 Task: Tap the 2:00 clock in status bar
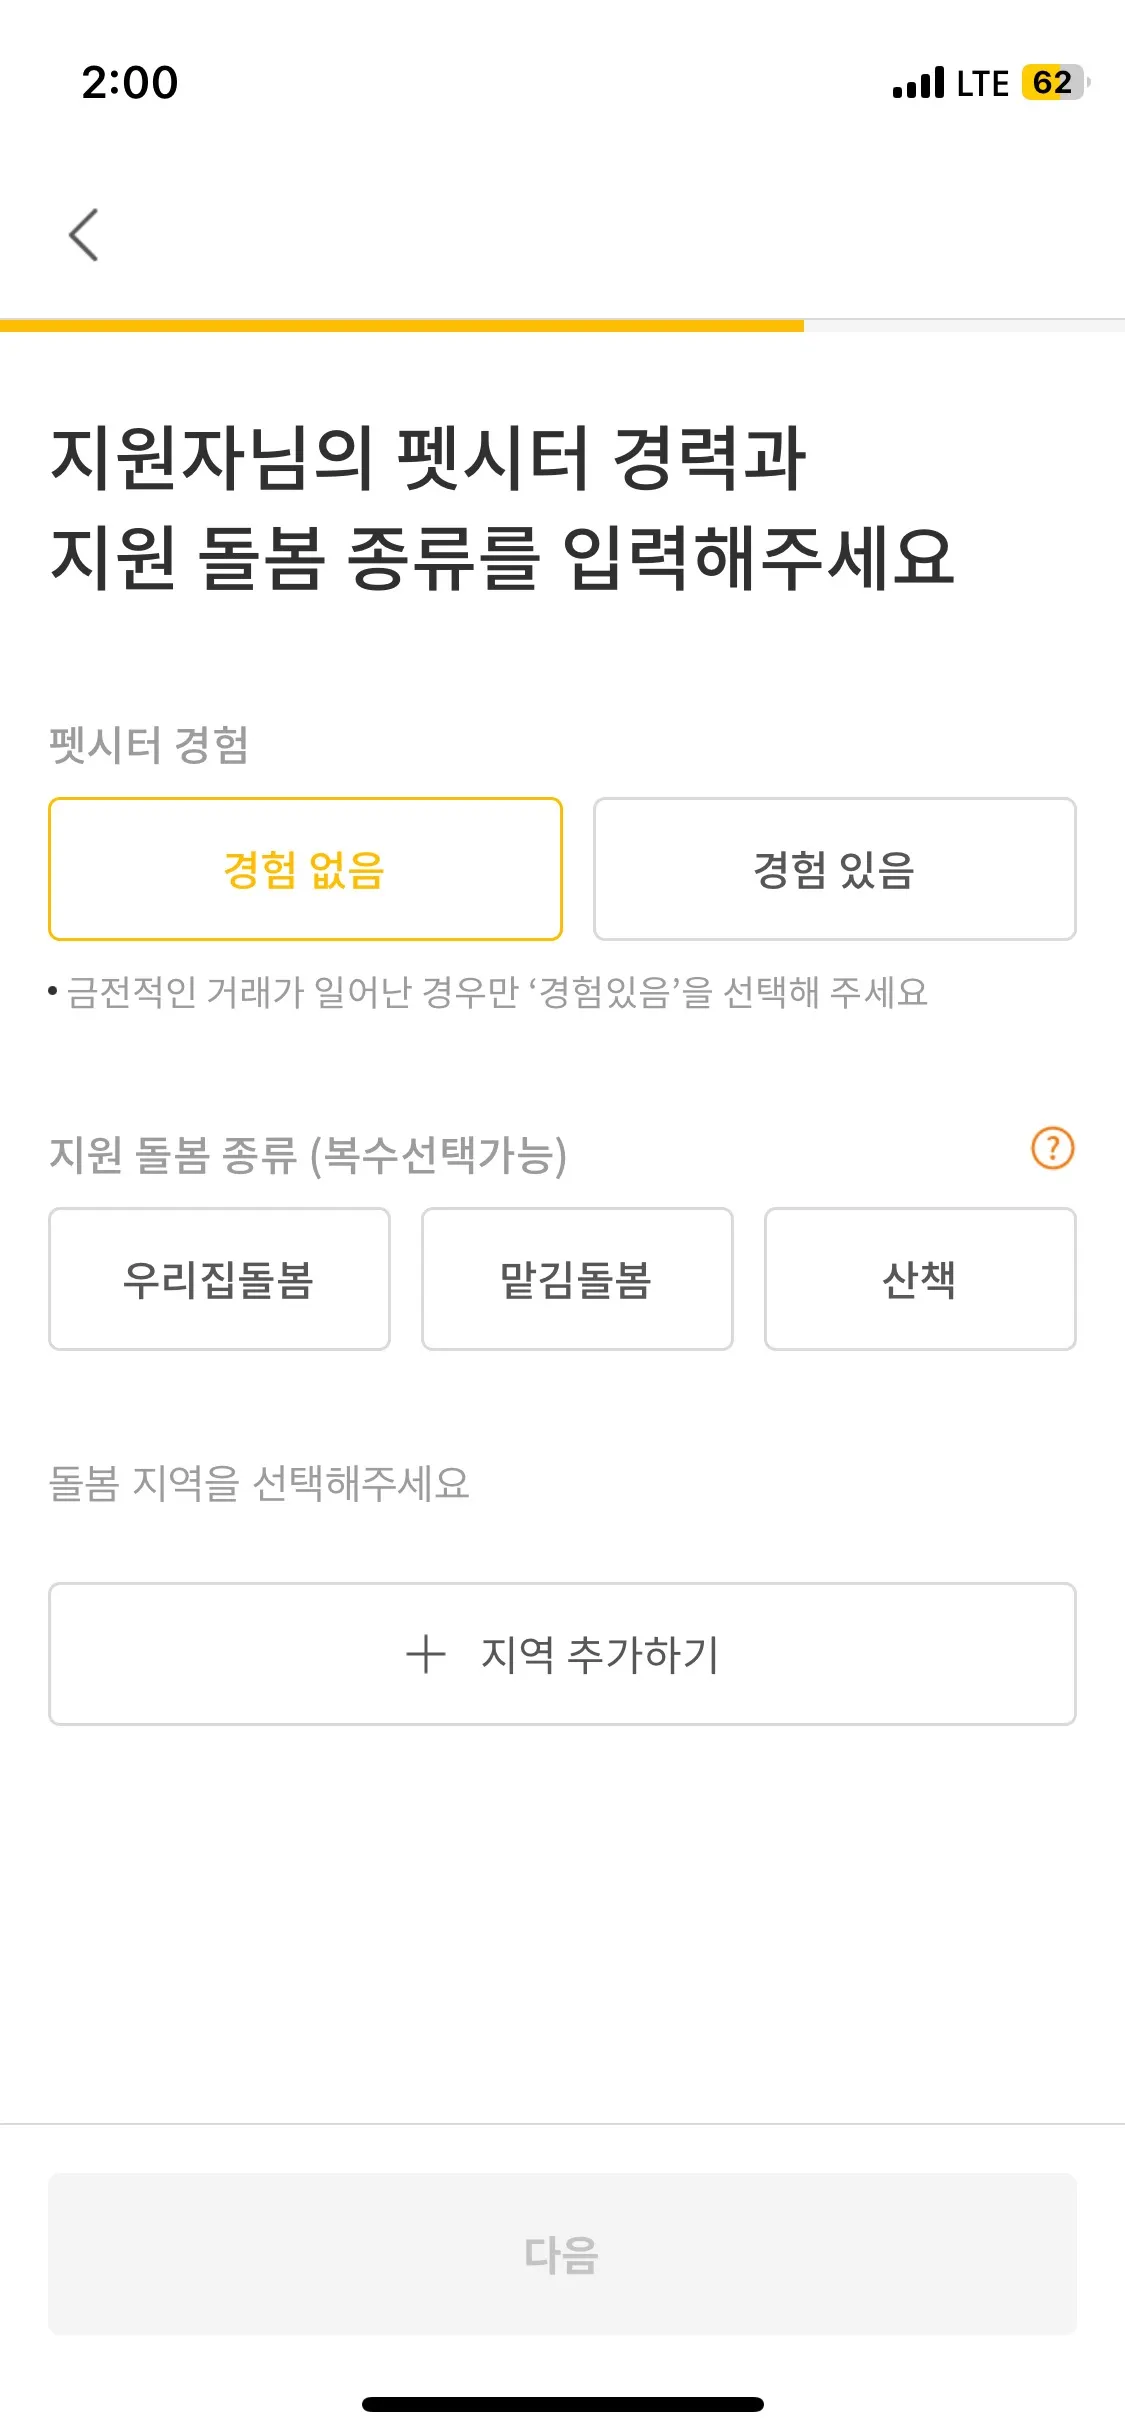pos(130,83)
